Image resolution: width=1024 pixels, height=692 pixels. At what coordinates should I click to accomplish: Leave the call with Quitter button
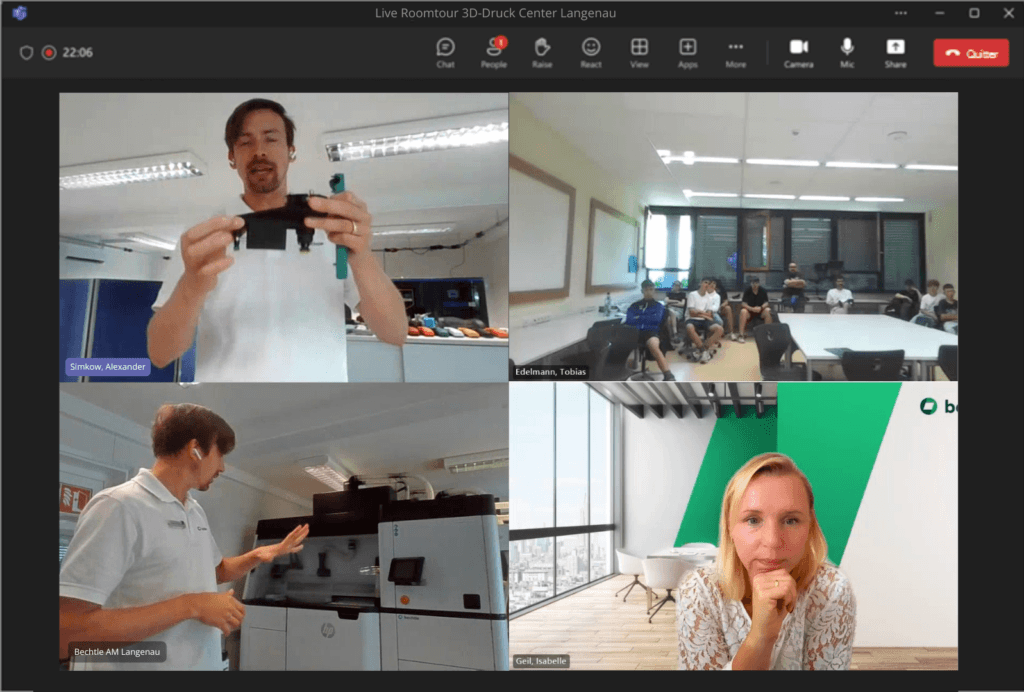(971, 53)
